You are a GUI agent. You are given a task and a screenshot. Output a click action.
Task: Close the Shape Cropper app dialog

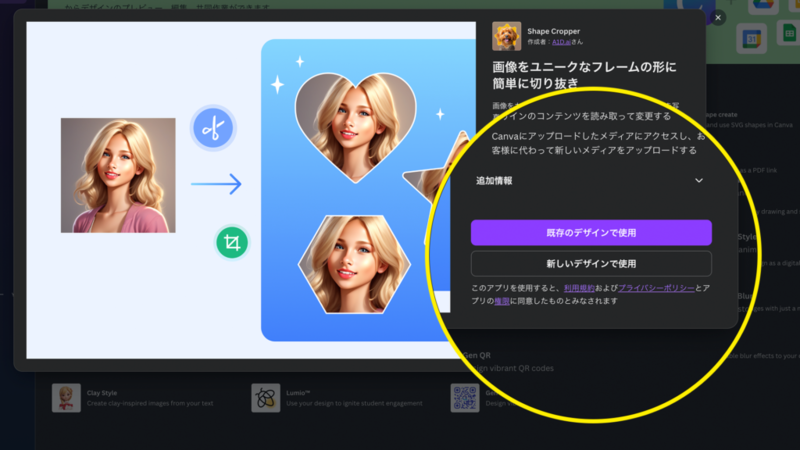(x=718, y=18)
